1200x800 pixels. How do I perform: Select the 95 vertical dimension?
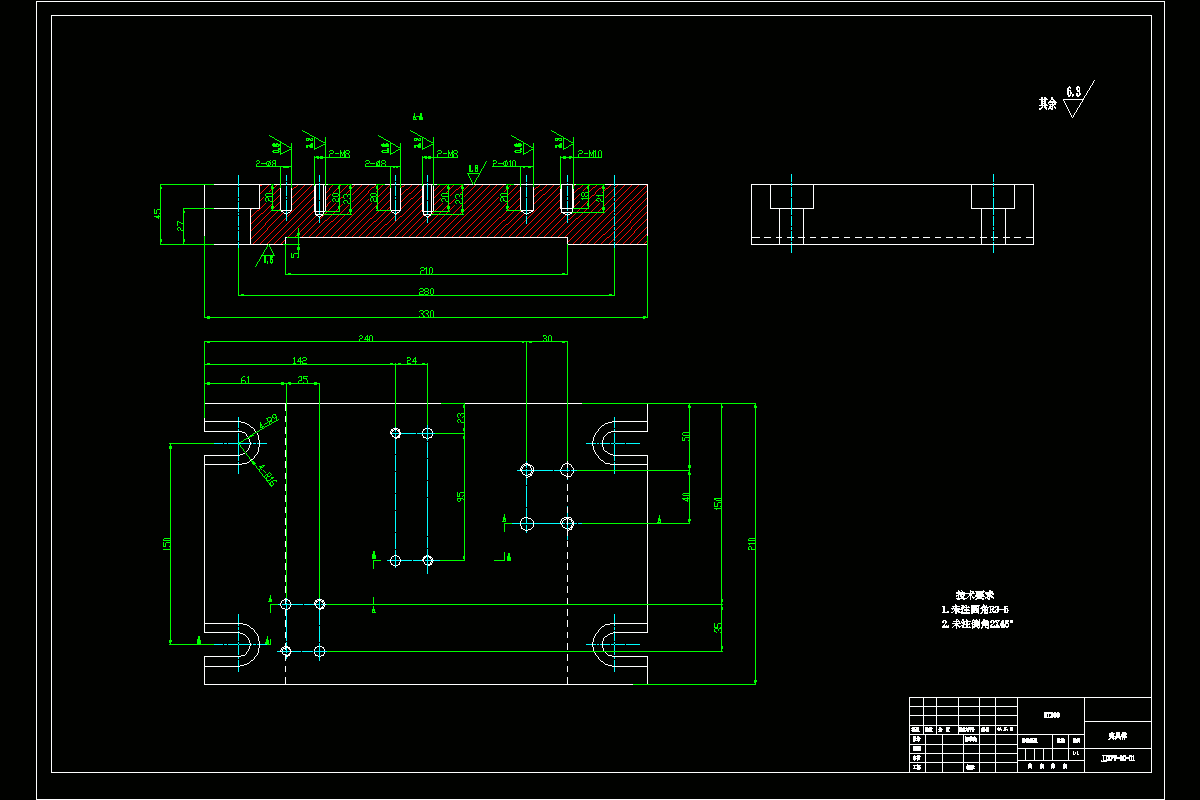point(461,496)
